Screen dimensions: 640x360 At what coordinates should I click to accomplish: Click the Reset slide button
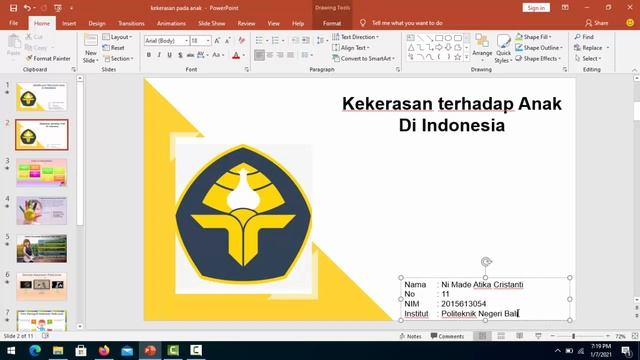[x=114, y=48]
